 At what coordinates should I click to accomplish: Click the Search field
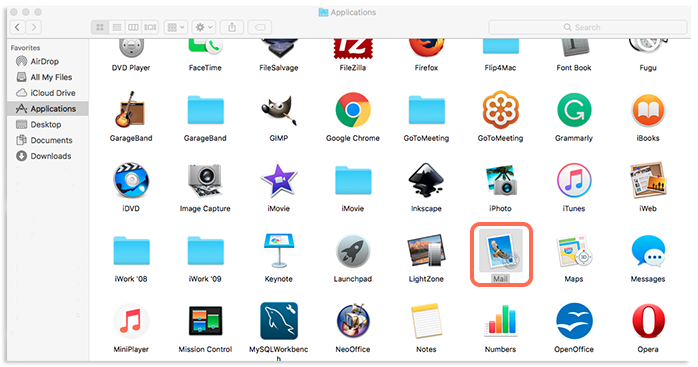tap(588, 27)
